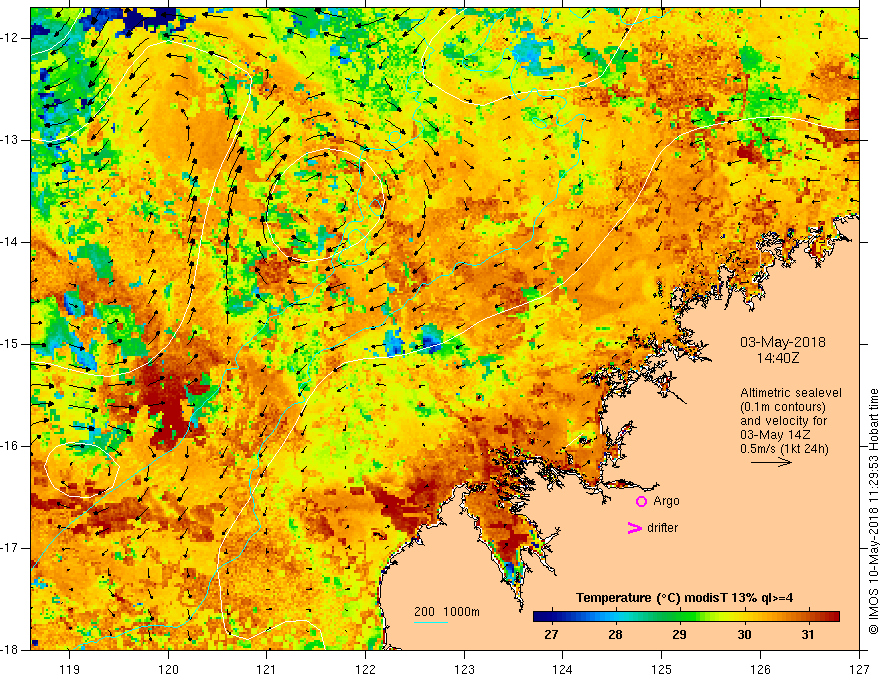Screen dimensions: 880x680
Task: Click the cyan 200m depth contour legend line
Action: point(430,622)
